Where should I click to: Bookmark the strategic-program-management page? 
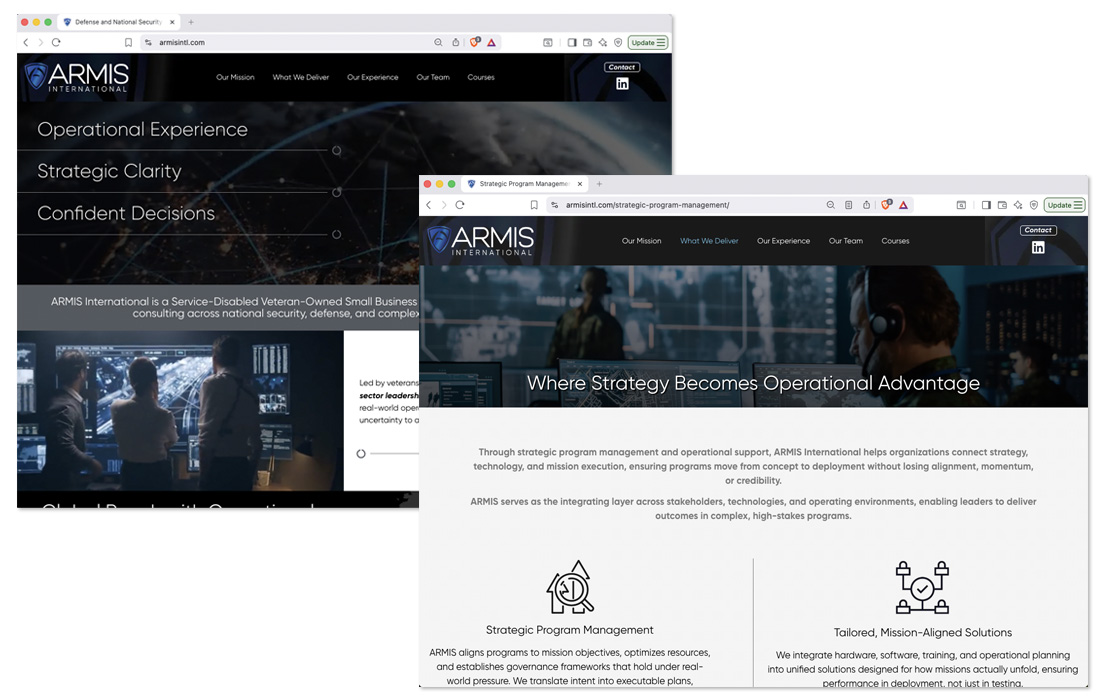pos(534,205)
